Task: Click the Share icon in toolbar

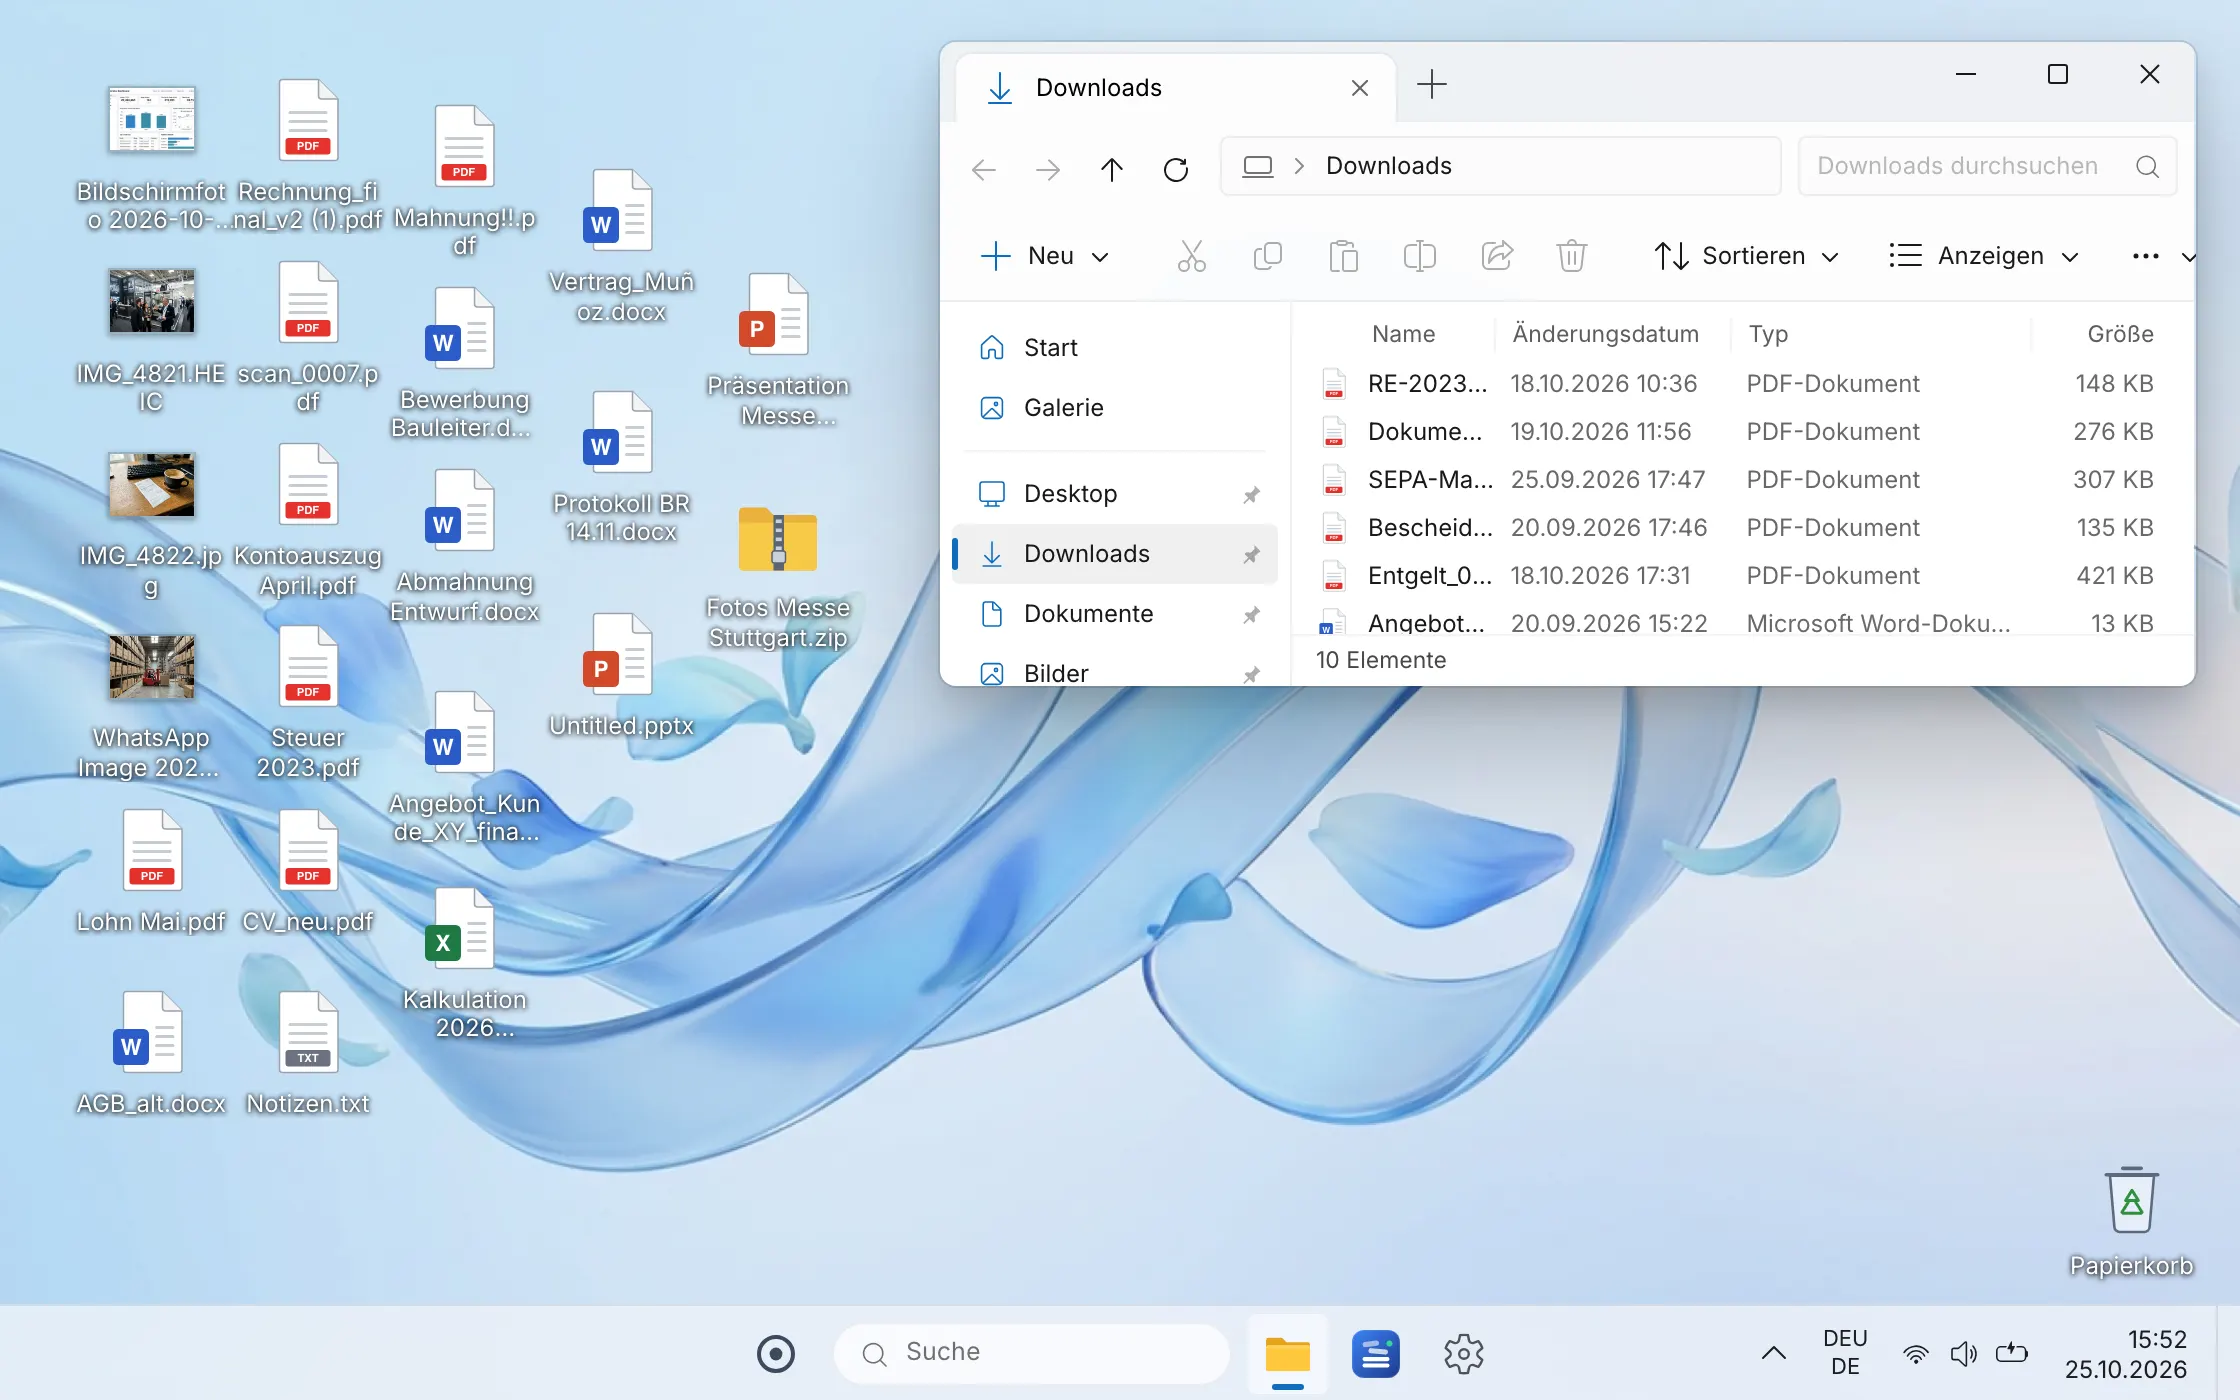Action: (x=1496, y=256)
